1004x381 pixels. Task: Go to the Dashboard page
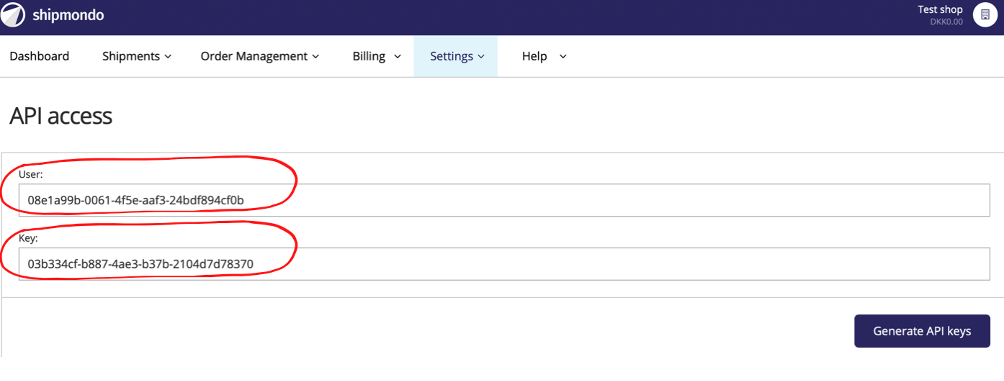[40, 56]
